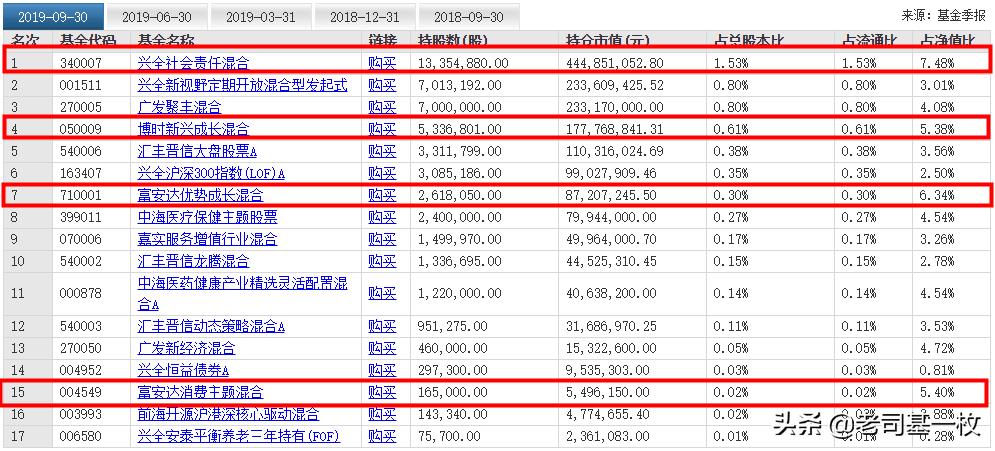This screenshot has height=451, width=995.
Task: Open fund link 兴全新视野定期开放混合型发起式
Action: (x=242, y=84)
